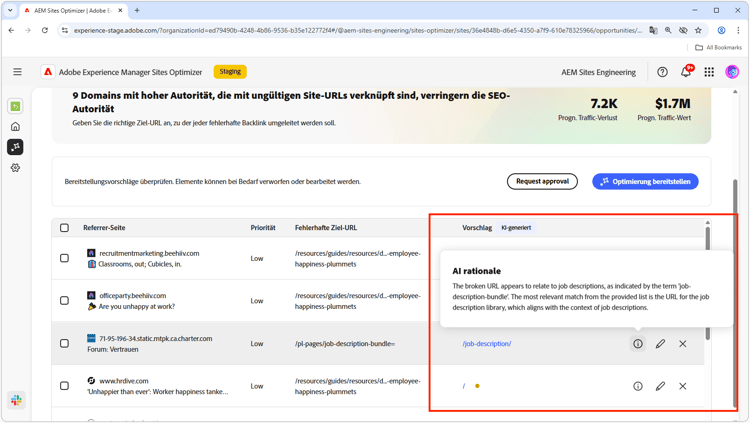The height and width of the screenshot is (423, 750).
Task: Click the translate page icon
Action: [653, 30]
